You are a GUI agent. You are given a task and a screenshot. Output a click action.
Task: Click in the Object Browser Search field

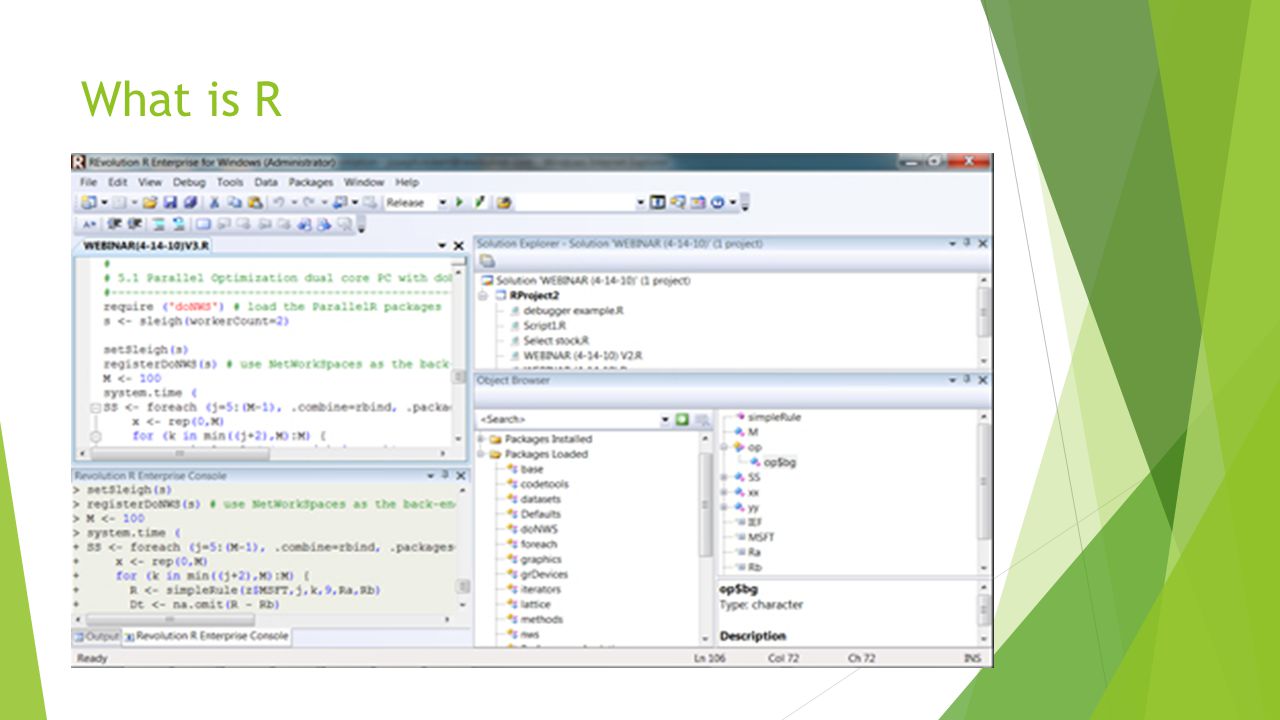tap(568, 419)
